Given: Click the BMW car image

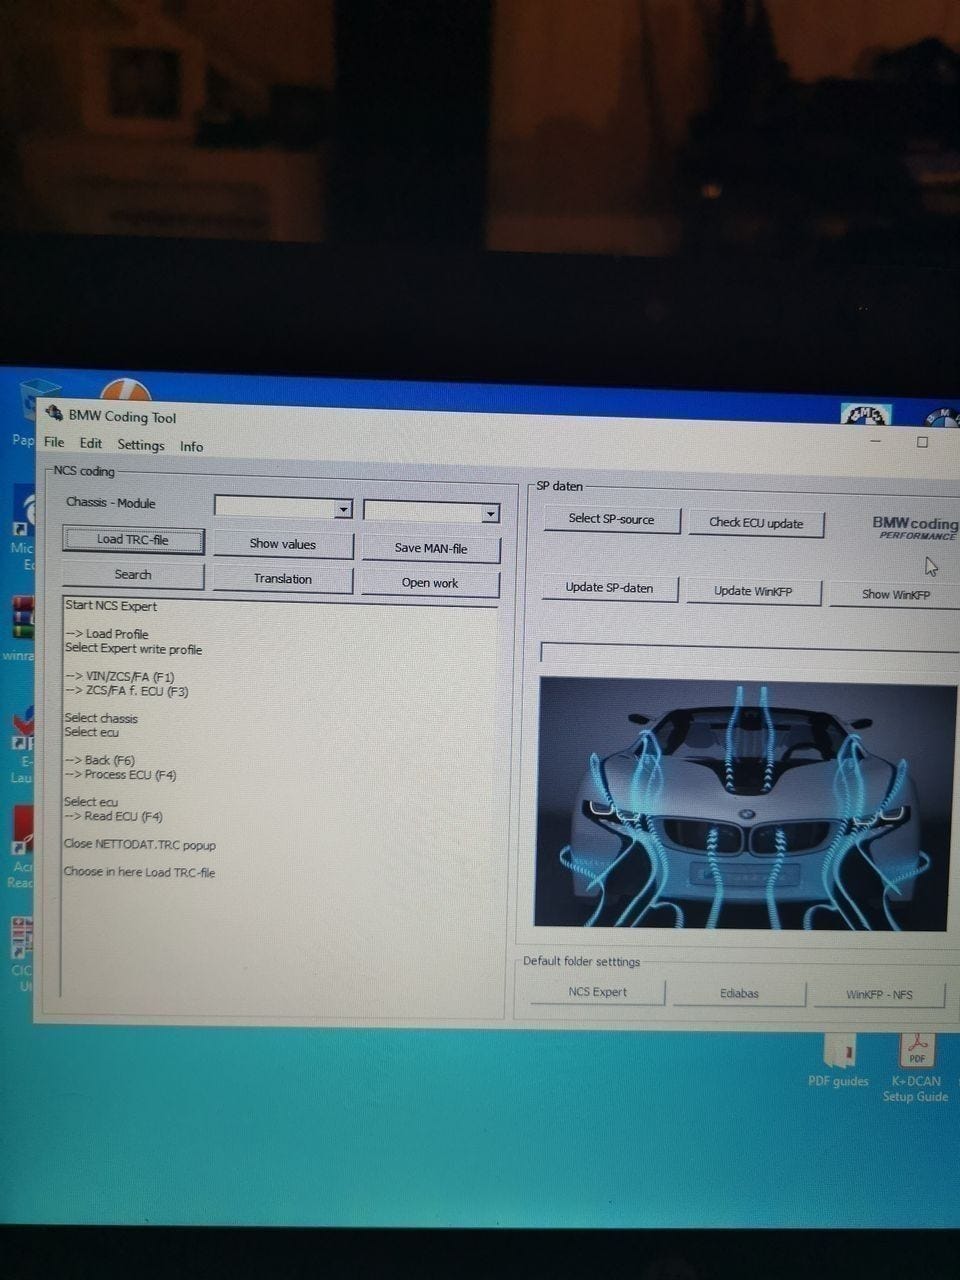Looking at the screenshot, I should point(744,804).
